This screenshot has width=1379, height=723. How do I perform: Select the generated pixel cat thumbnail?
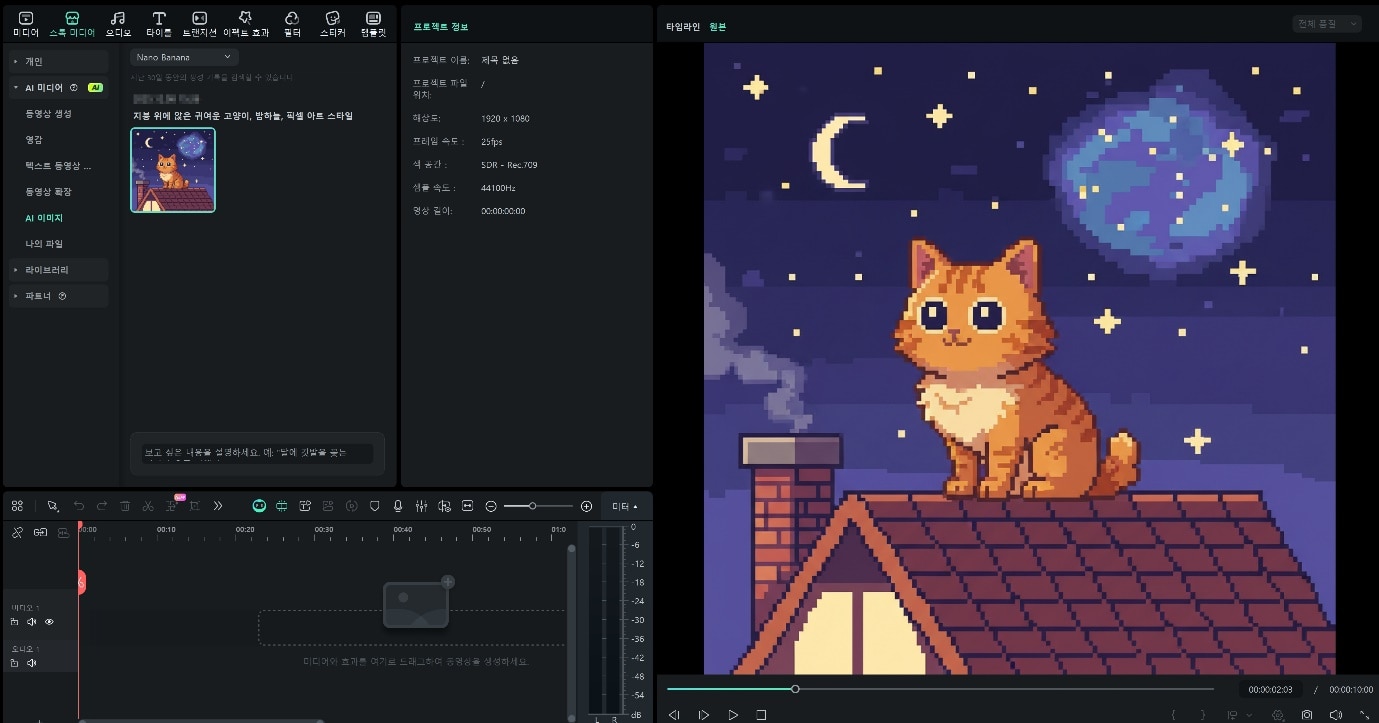click(173, 170)
